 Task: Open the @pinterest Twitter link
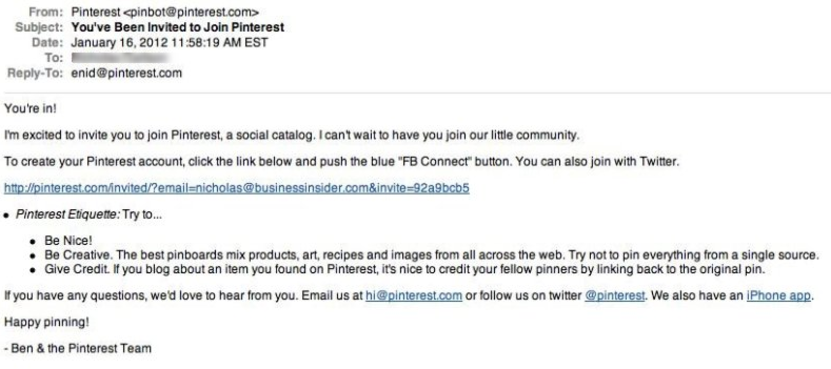(x=615, y=296)
